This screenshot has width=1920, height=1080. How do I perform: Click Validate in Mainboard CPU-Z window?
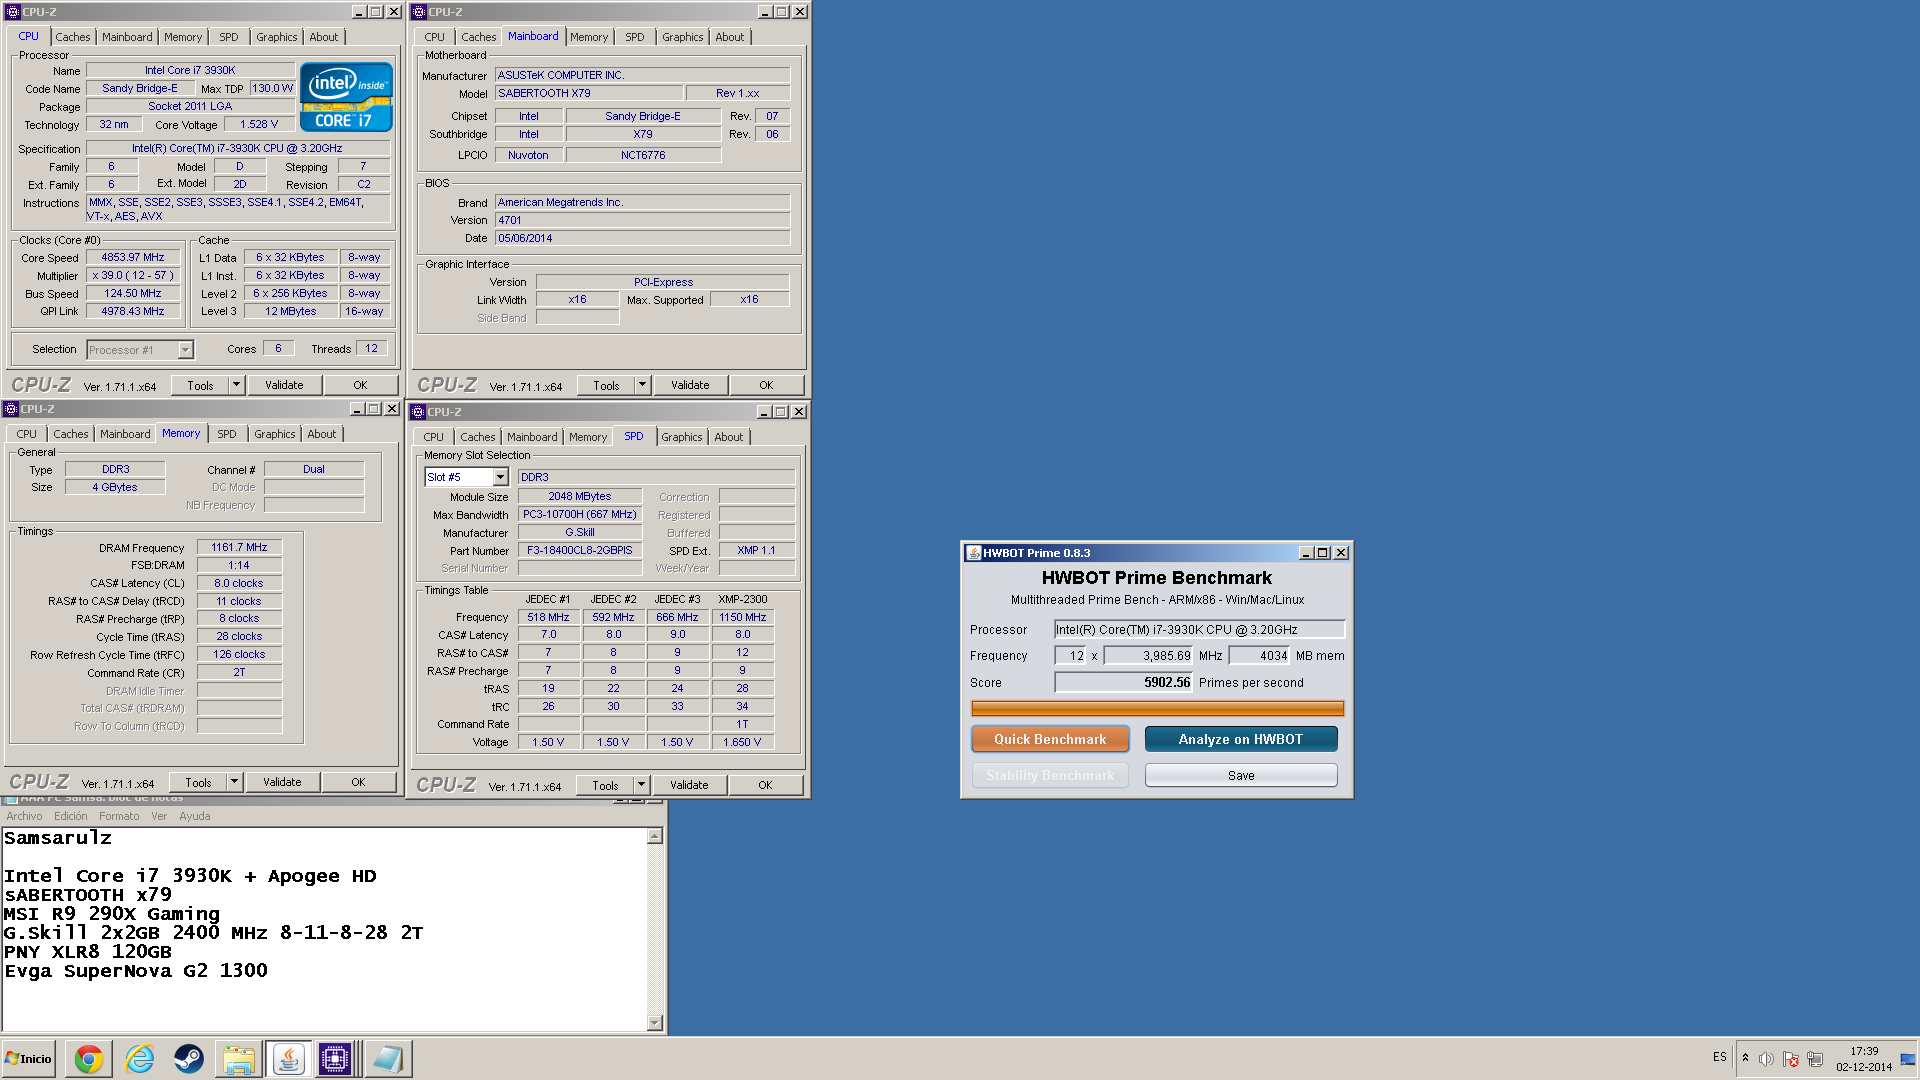click(690, 385)
